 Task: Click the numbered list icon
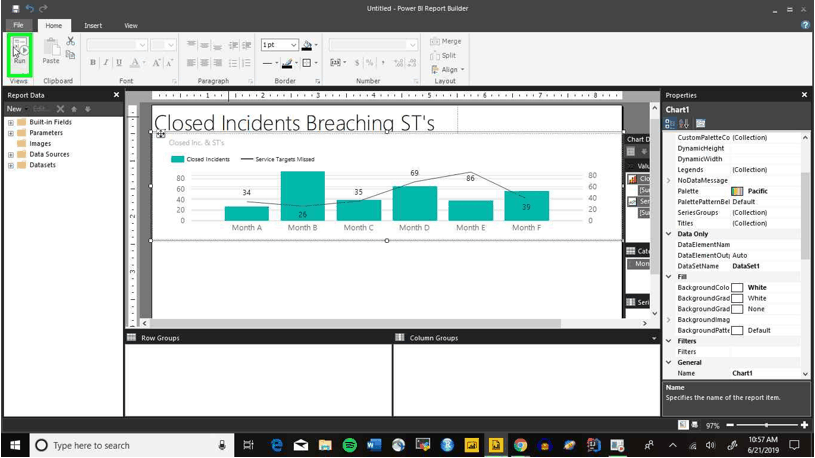tap(246, 63)
